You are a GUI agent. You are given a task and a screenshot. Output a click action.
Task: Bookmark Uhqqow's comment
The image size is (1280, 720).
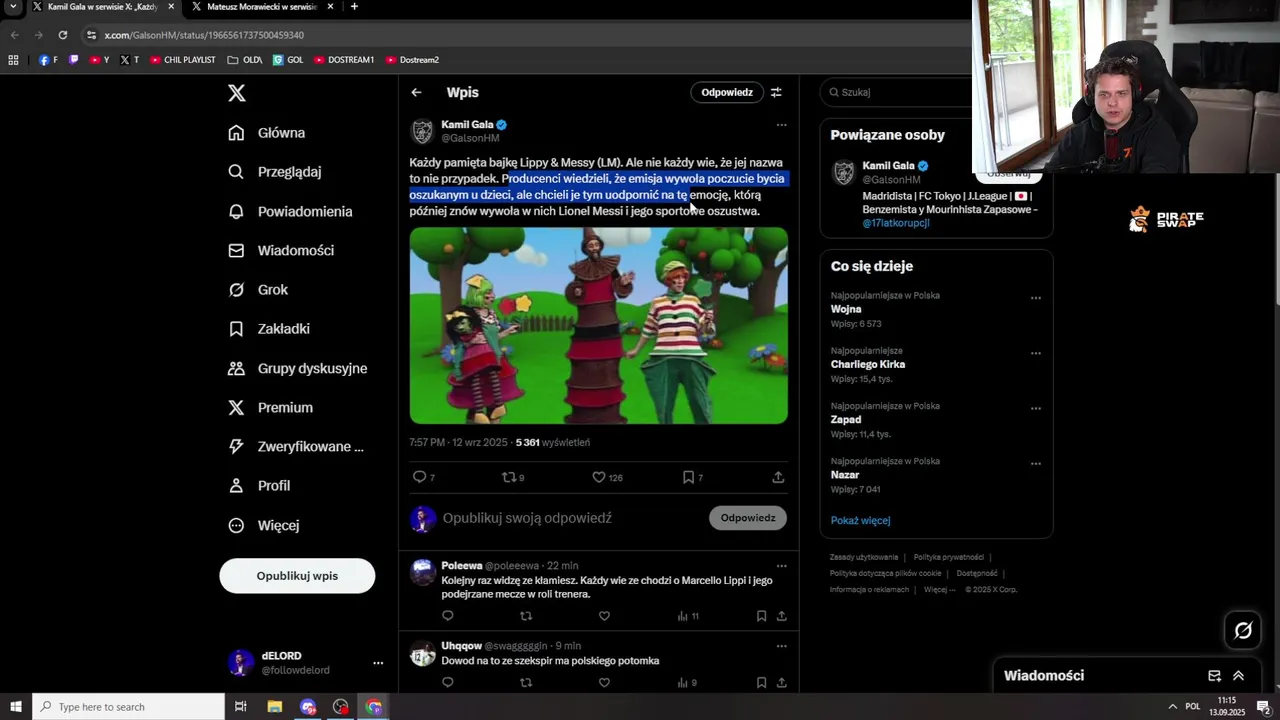(x=761, y=683)
